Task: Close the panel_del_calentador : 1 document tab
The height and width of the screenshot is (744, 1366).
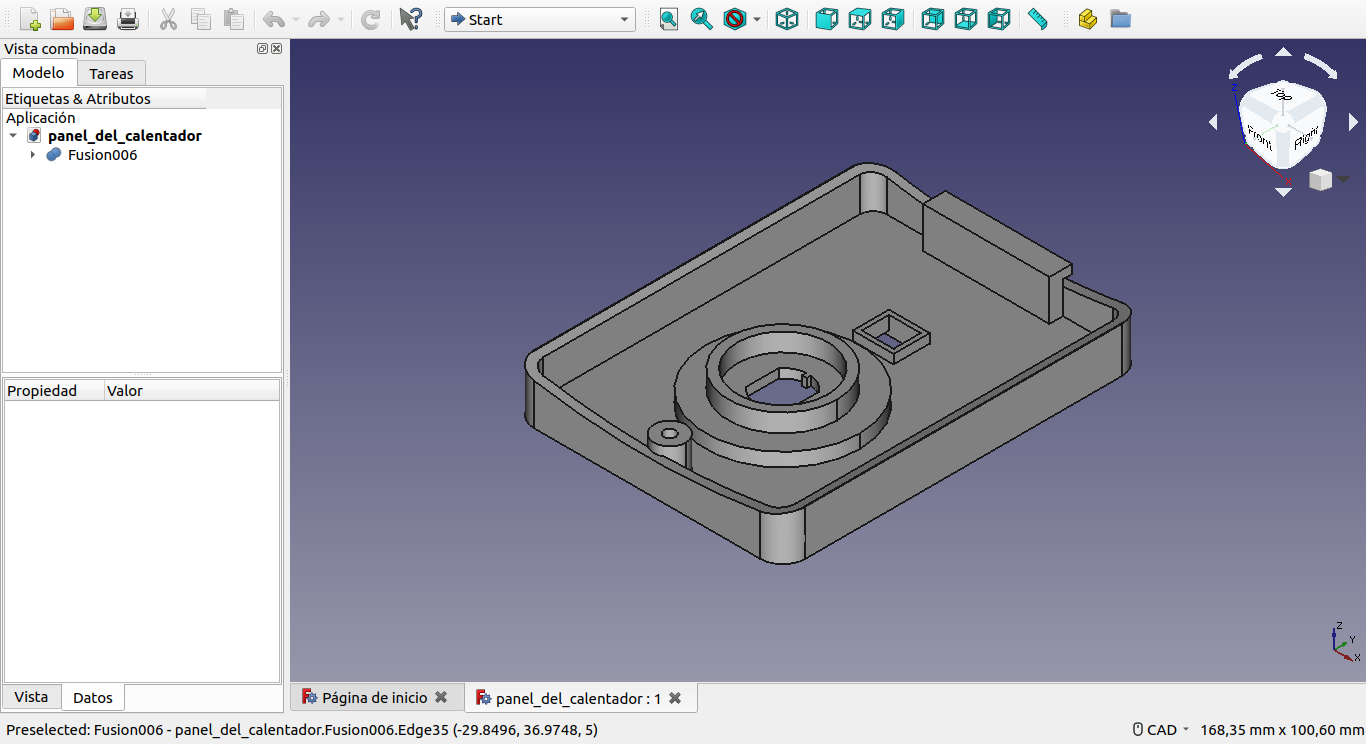Action: tap(675, 698)
